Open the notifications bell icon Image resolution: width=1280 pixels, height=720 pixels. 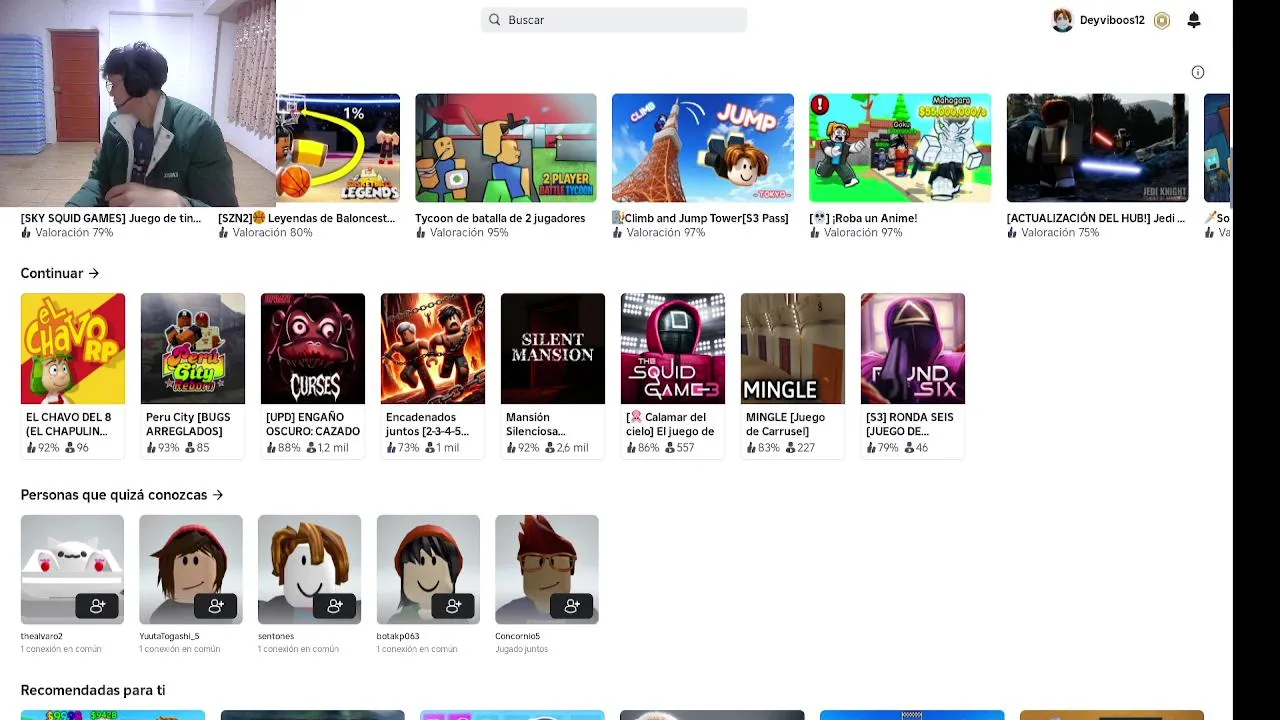point(1194,20)
